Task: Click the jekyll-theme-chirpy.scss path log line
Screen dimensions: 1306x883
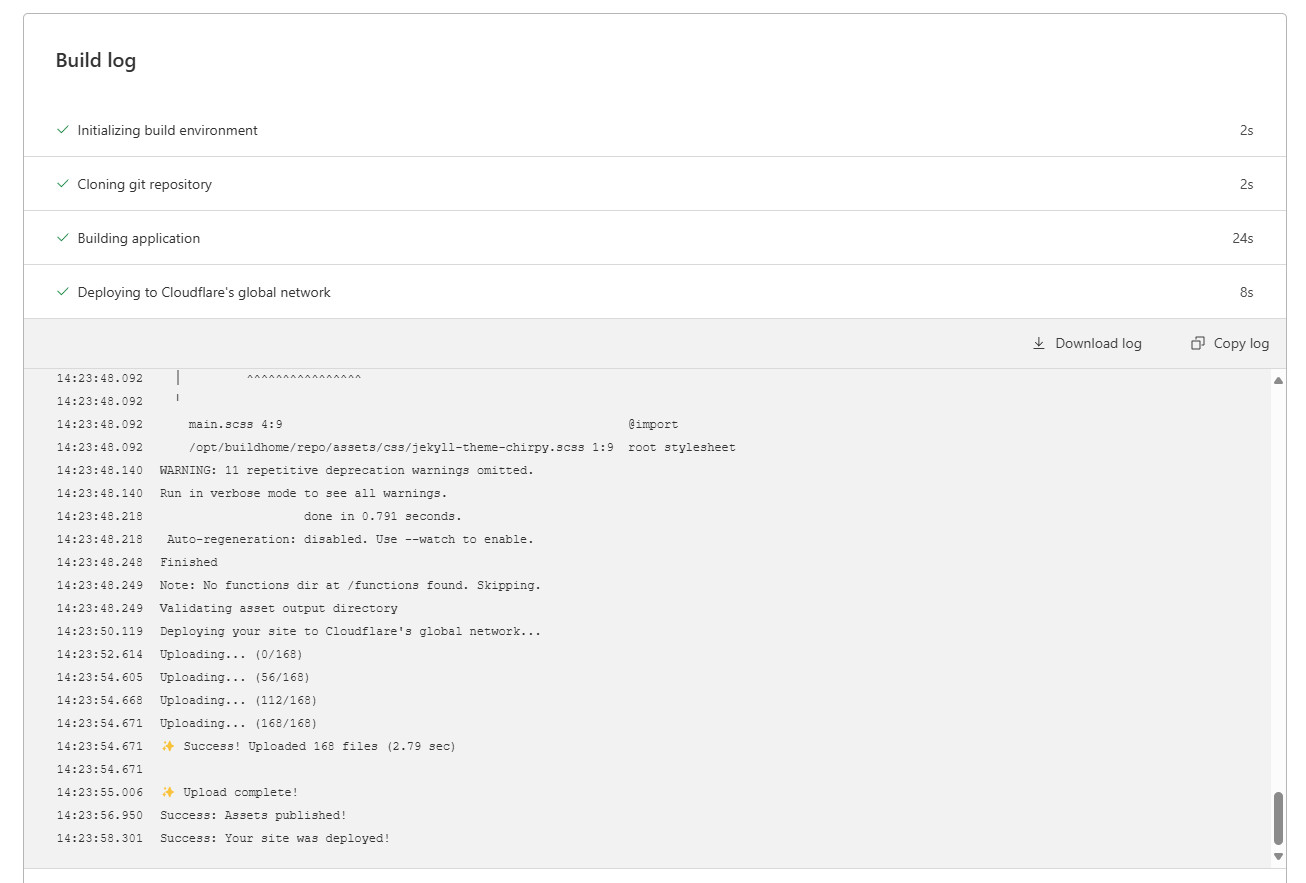Action: tap(400, 447)
